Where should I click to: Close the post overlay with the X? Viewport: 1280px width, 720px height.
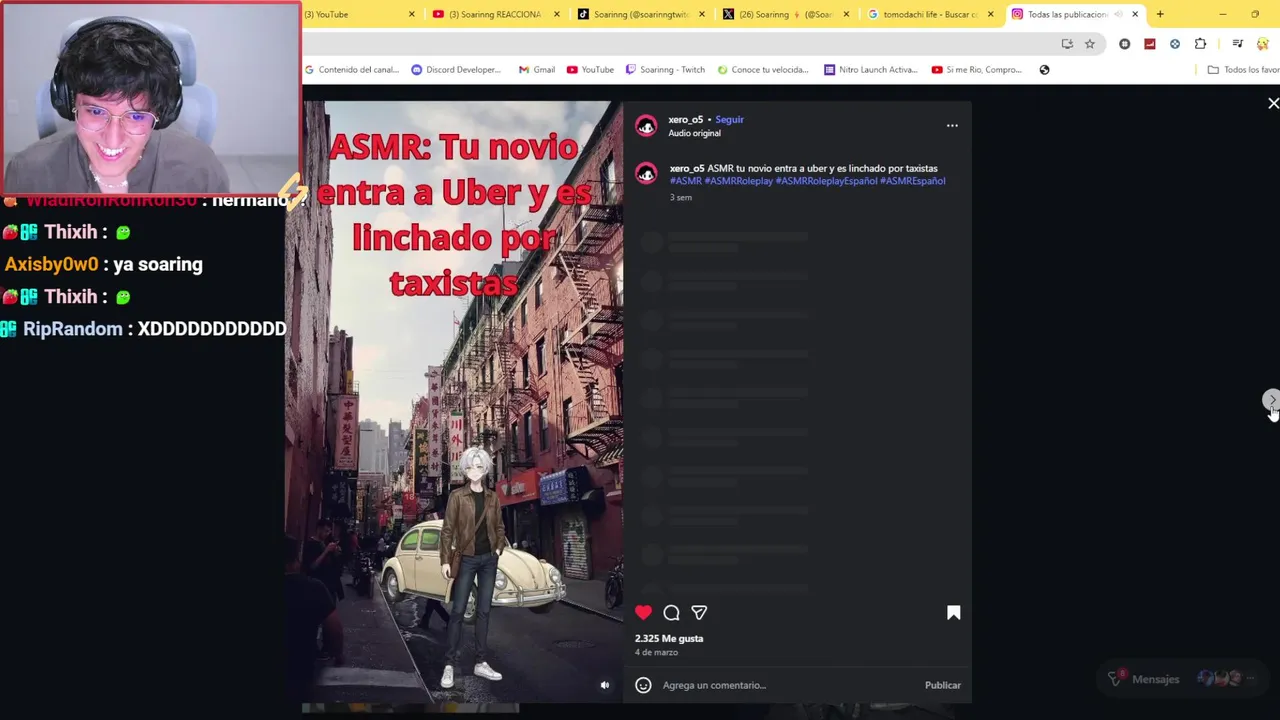click(x=1273, y=103)
